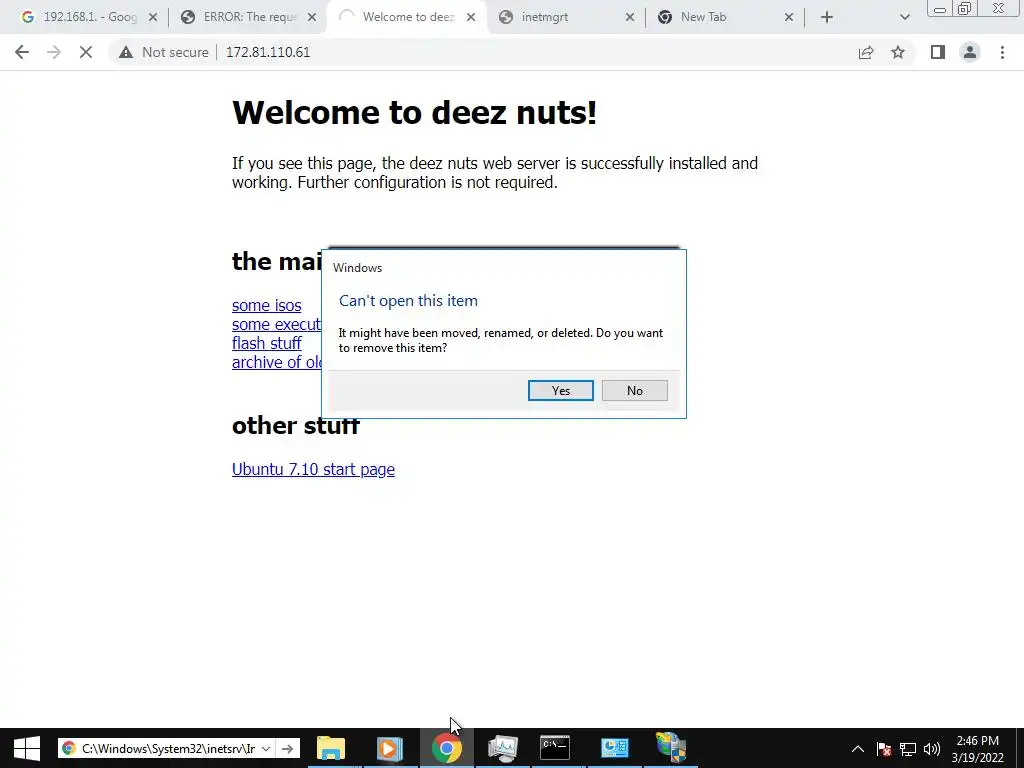Stop loading the page
Image resolution: width=1024 pixels, height=768 pixels.
click(x=86, y=52)
